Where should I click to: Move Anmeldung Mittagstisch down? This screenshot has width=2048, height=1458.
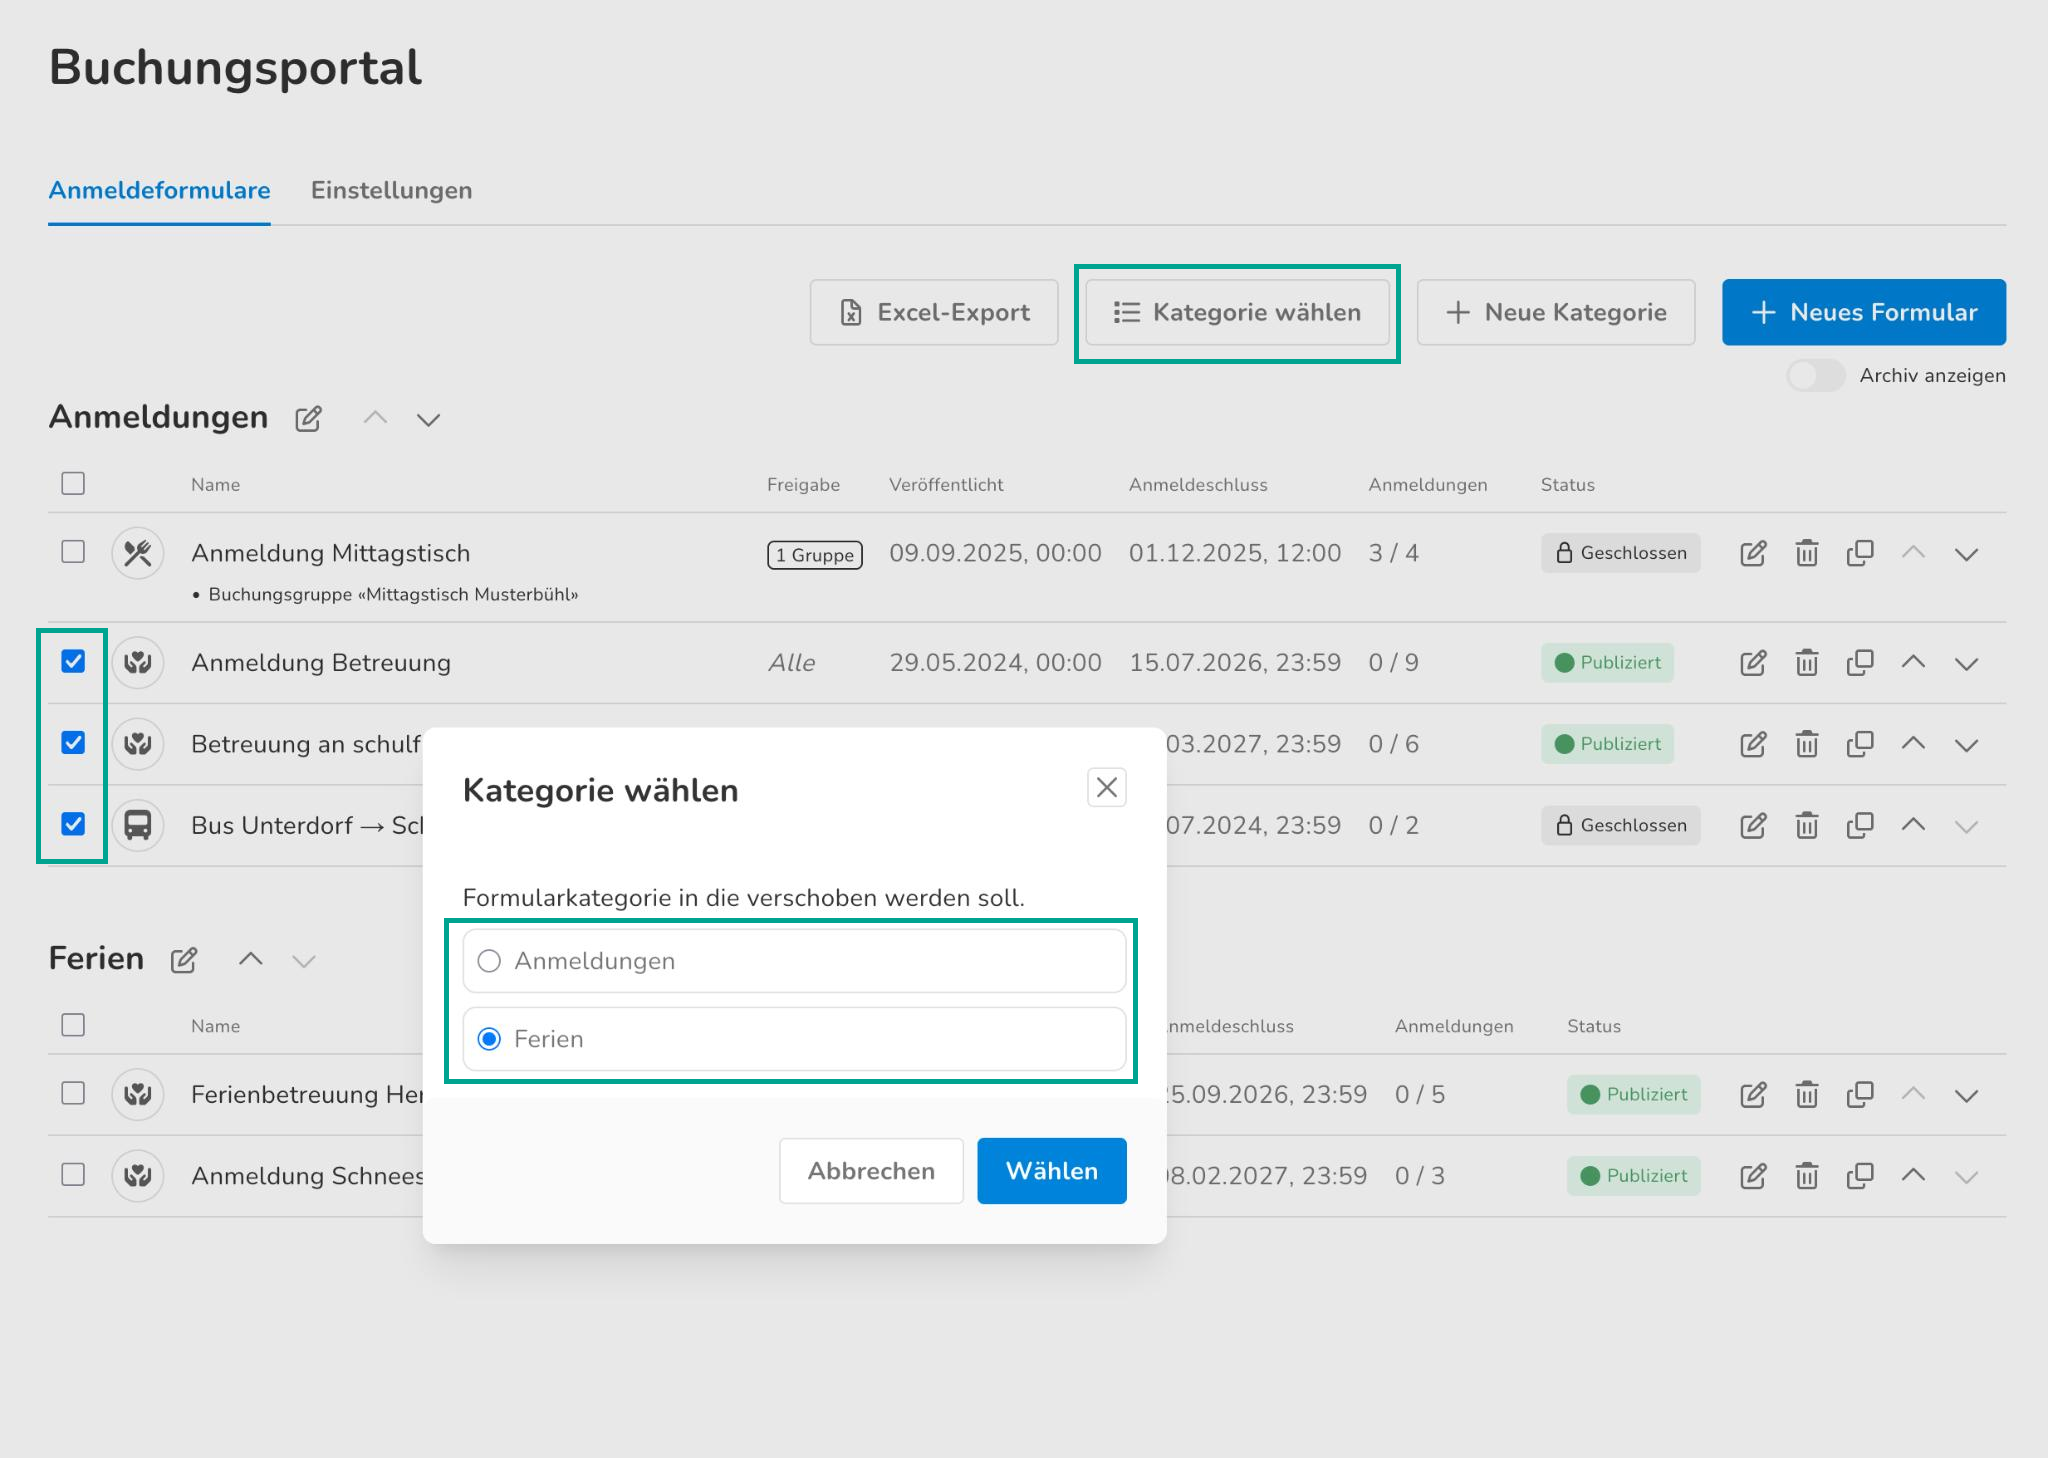[1966, 555]
